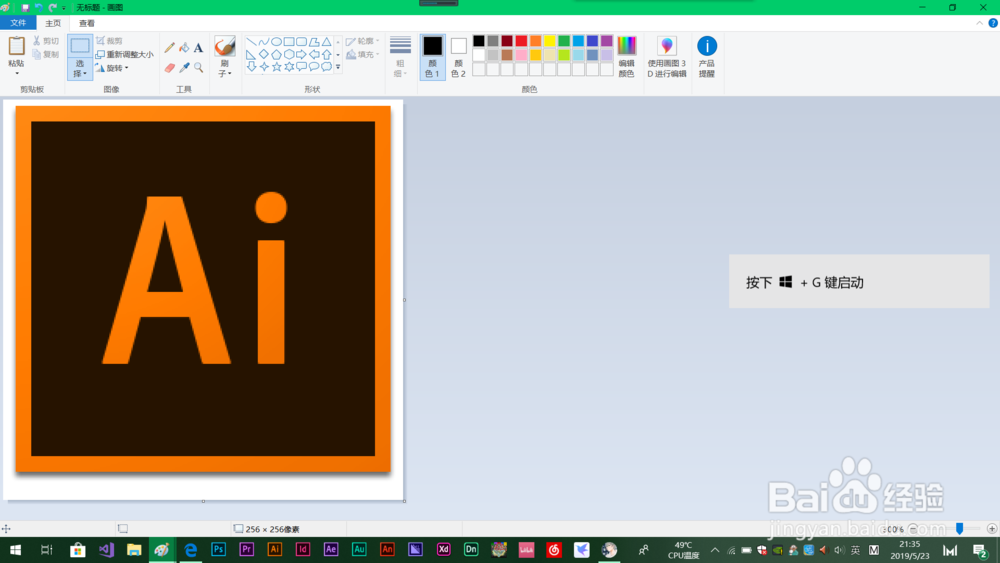Click the Cut (剪切) command
Screen dimensions: 1000x563
46,41
